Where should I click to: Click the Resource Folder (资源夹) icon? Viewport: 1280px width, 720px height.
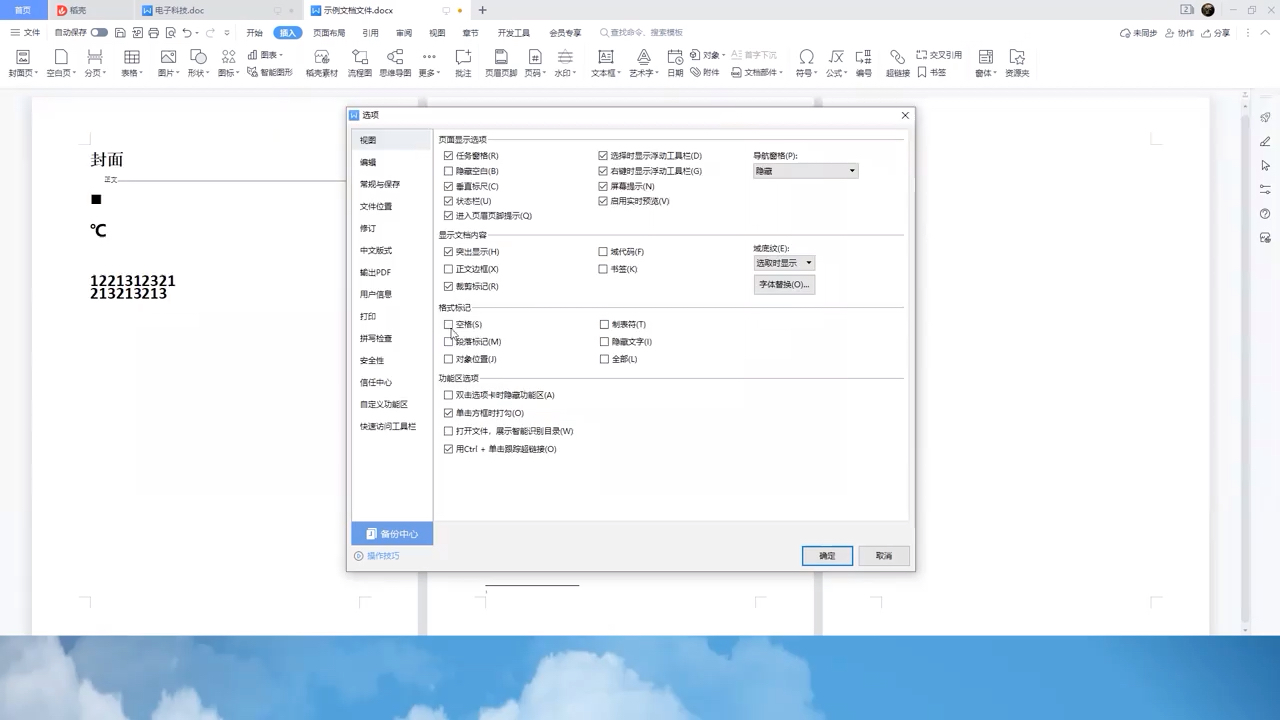click(x=1017, y=63)
